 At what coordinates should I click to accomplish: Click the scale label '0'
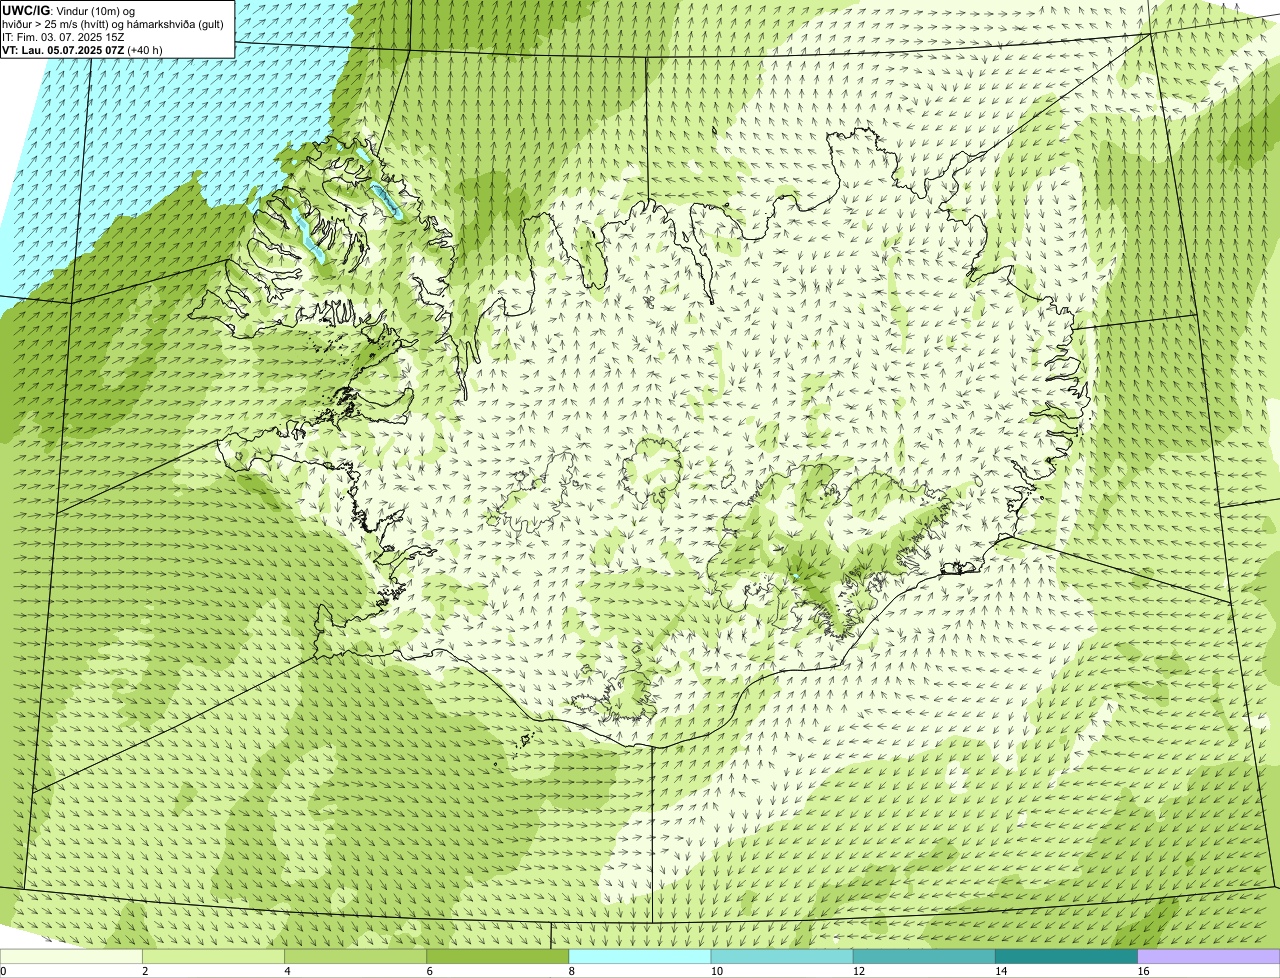coord(3,971)
